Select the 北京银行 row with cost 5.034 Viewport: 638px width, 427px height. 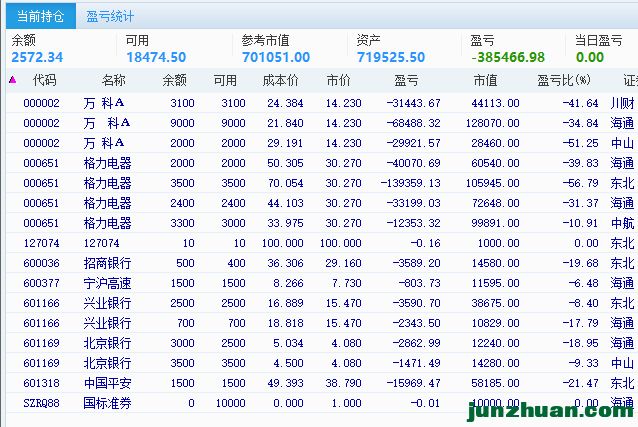click(322, 343)
